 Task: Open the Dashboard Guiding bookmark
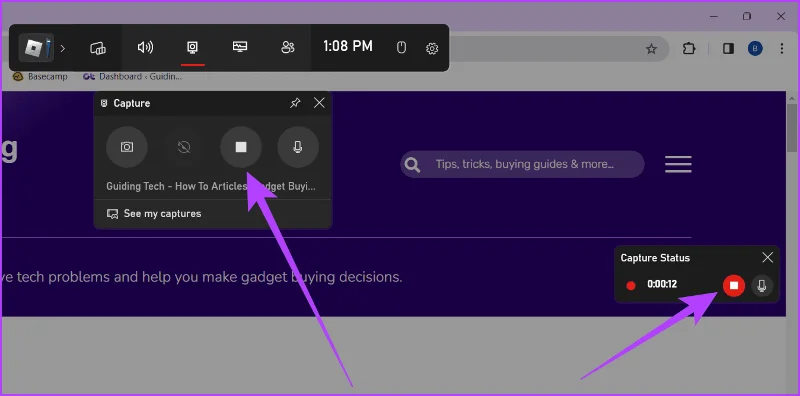(133, 77)
